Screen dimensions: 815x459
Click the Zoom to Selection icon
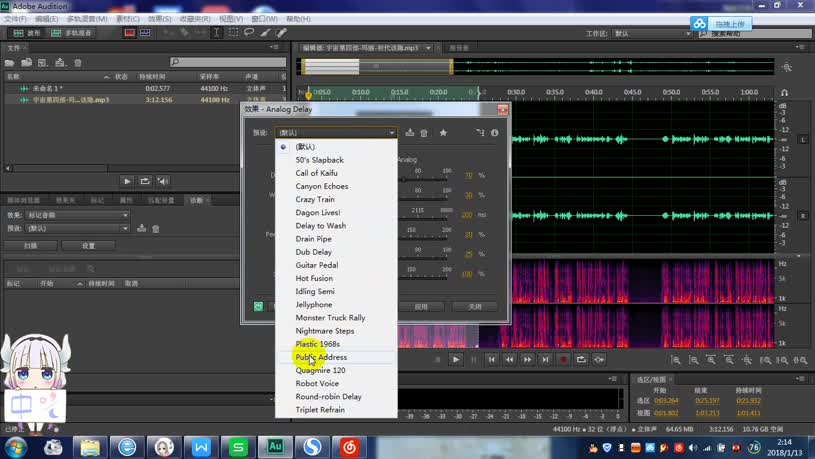click(800, 360)
